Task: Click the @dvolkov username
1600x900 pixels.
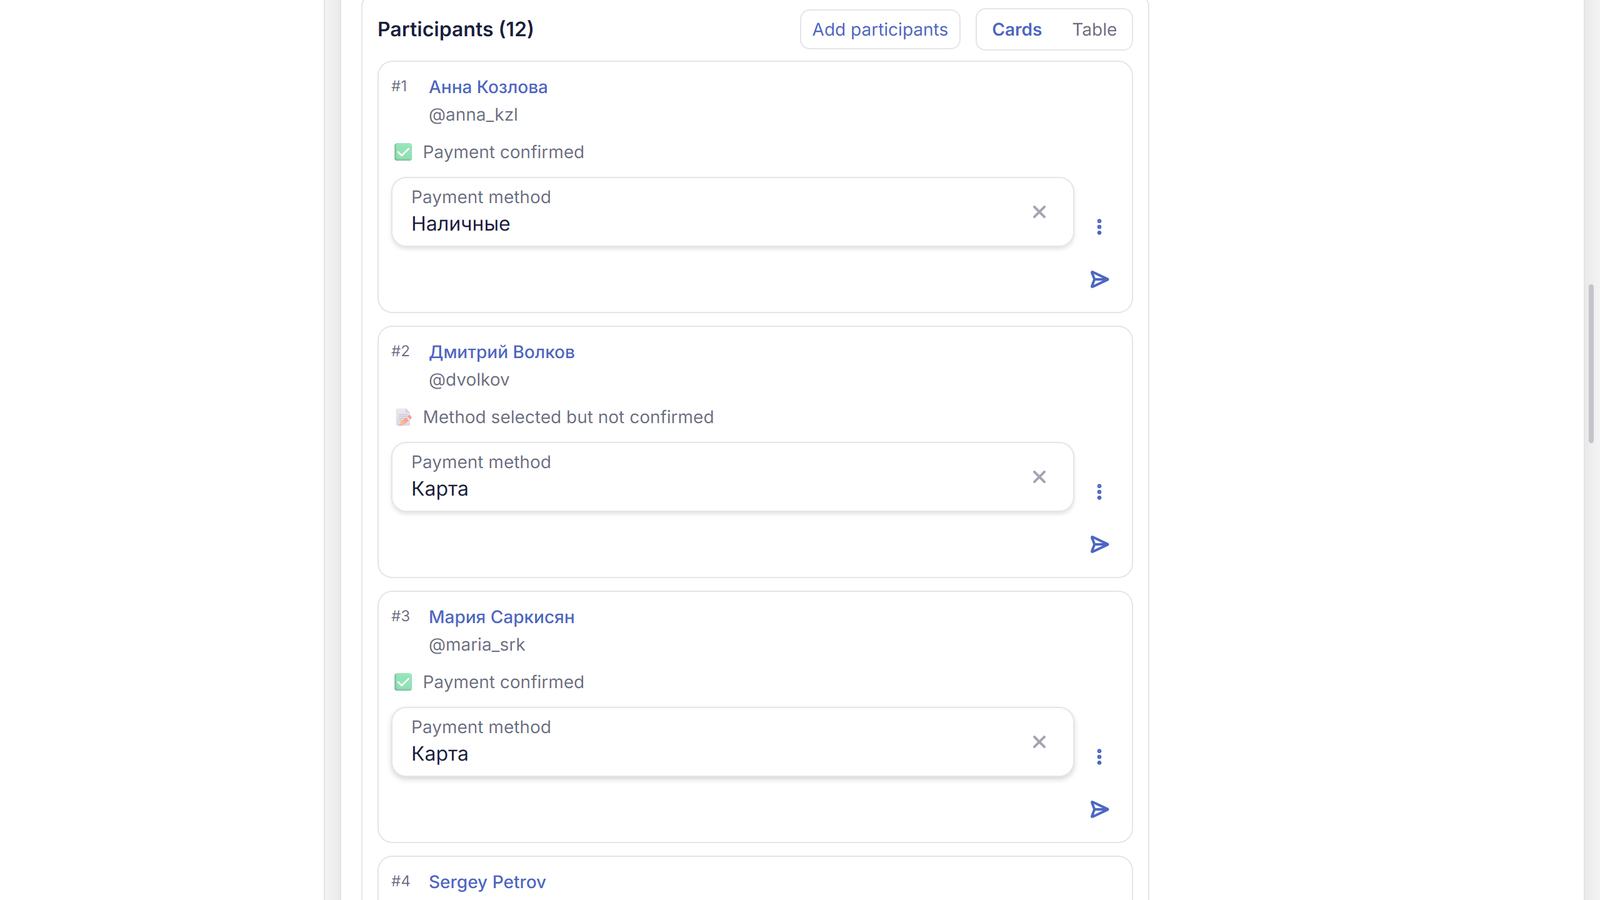Action: 469,380
